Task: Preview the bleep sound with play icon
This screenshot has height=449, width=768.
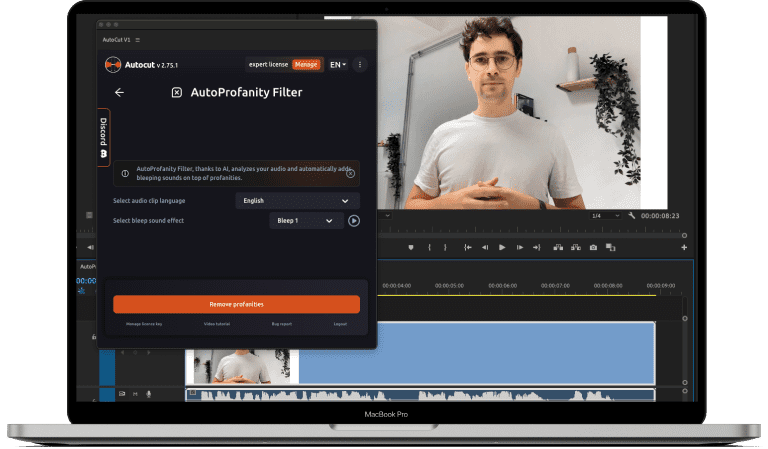Action: pos(354,221)
